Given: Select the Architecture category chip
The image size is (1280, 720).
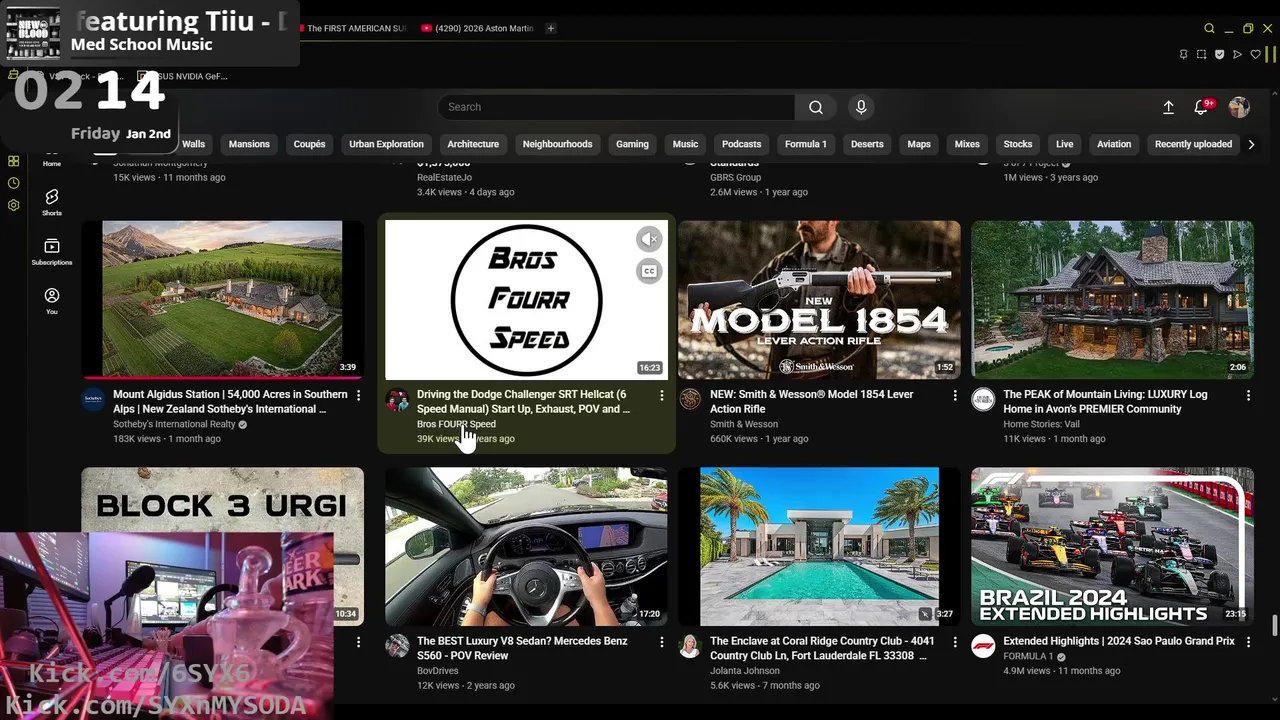Looking at the screenshot, I should (x=473, y=144).
